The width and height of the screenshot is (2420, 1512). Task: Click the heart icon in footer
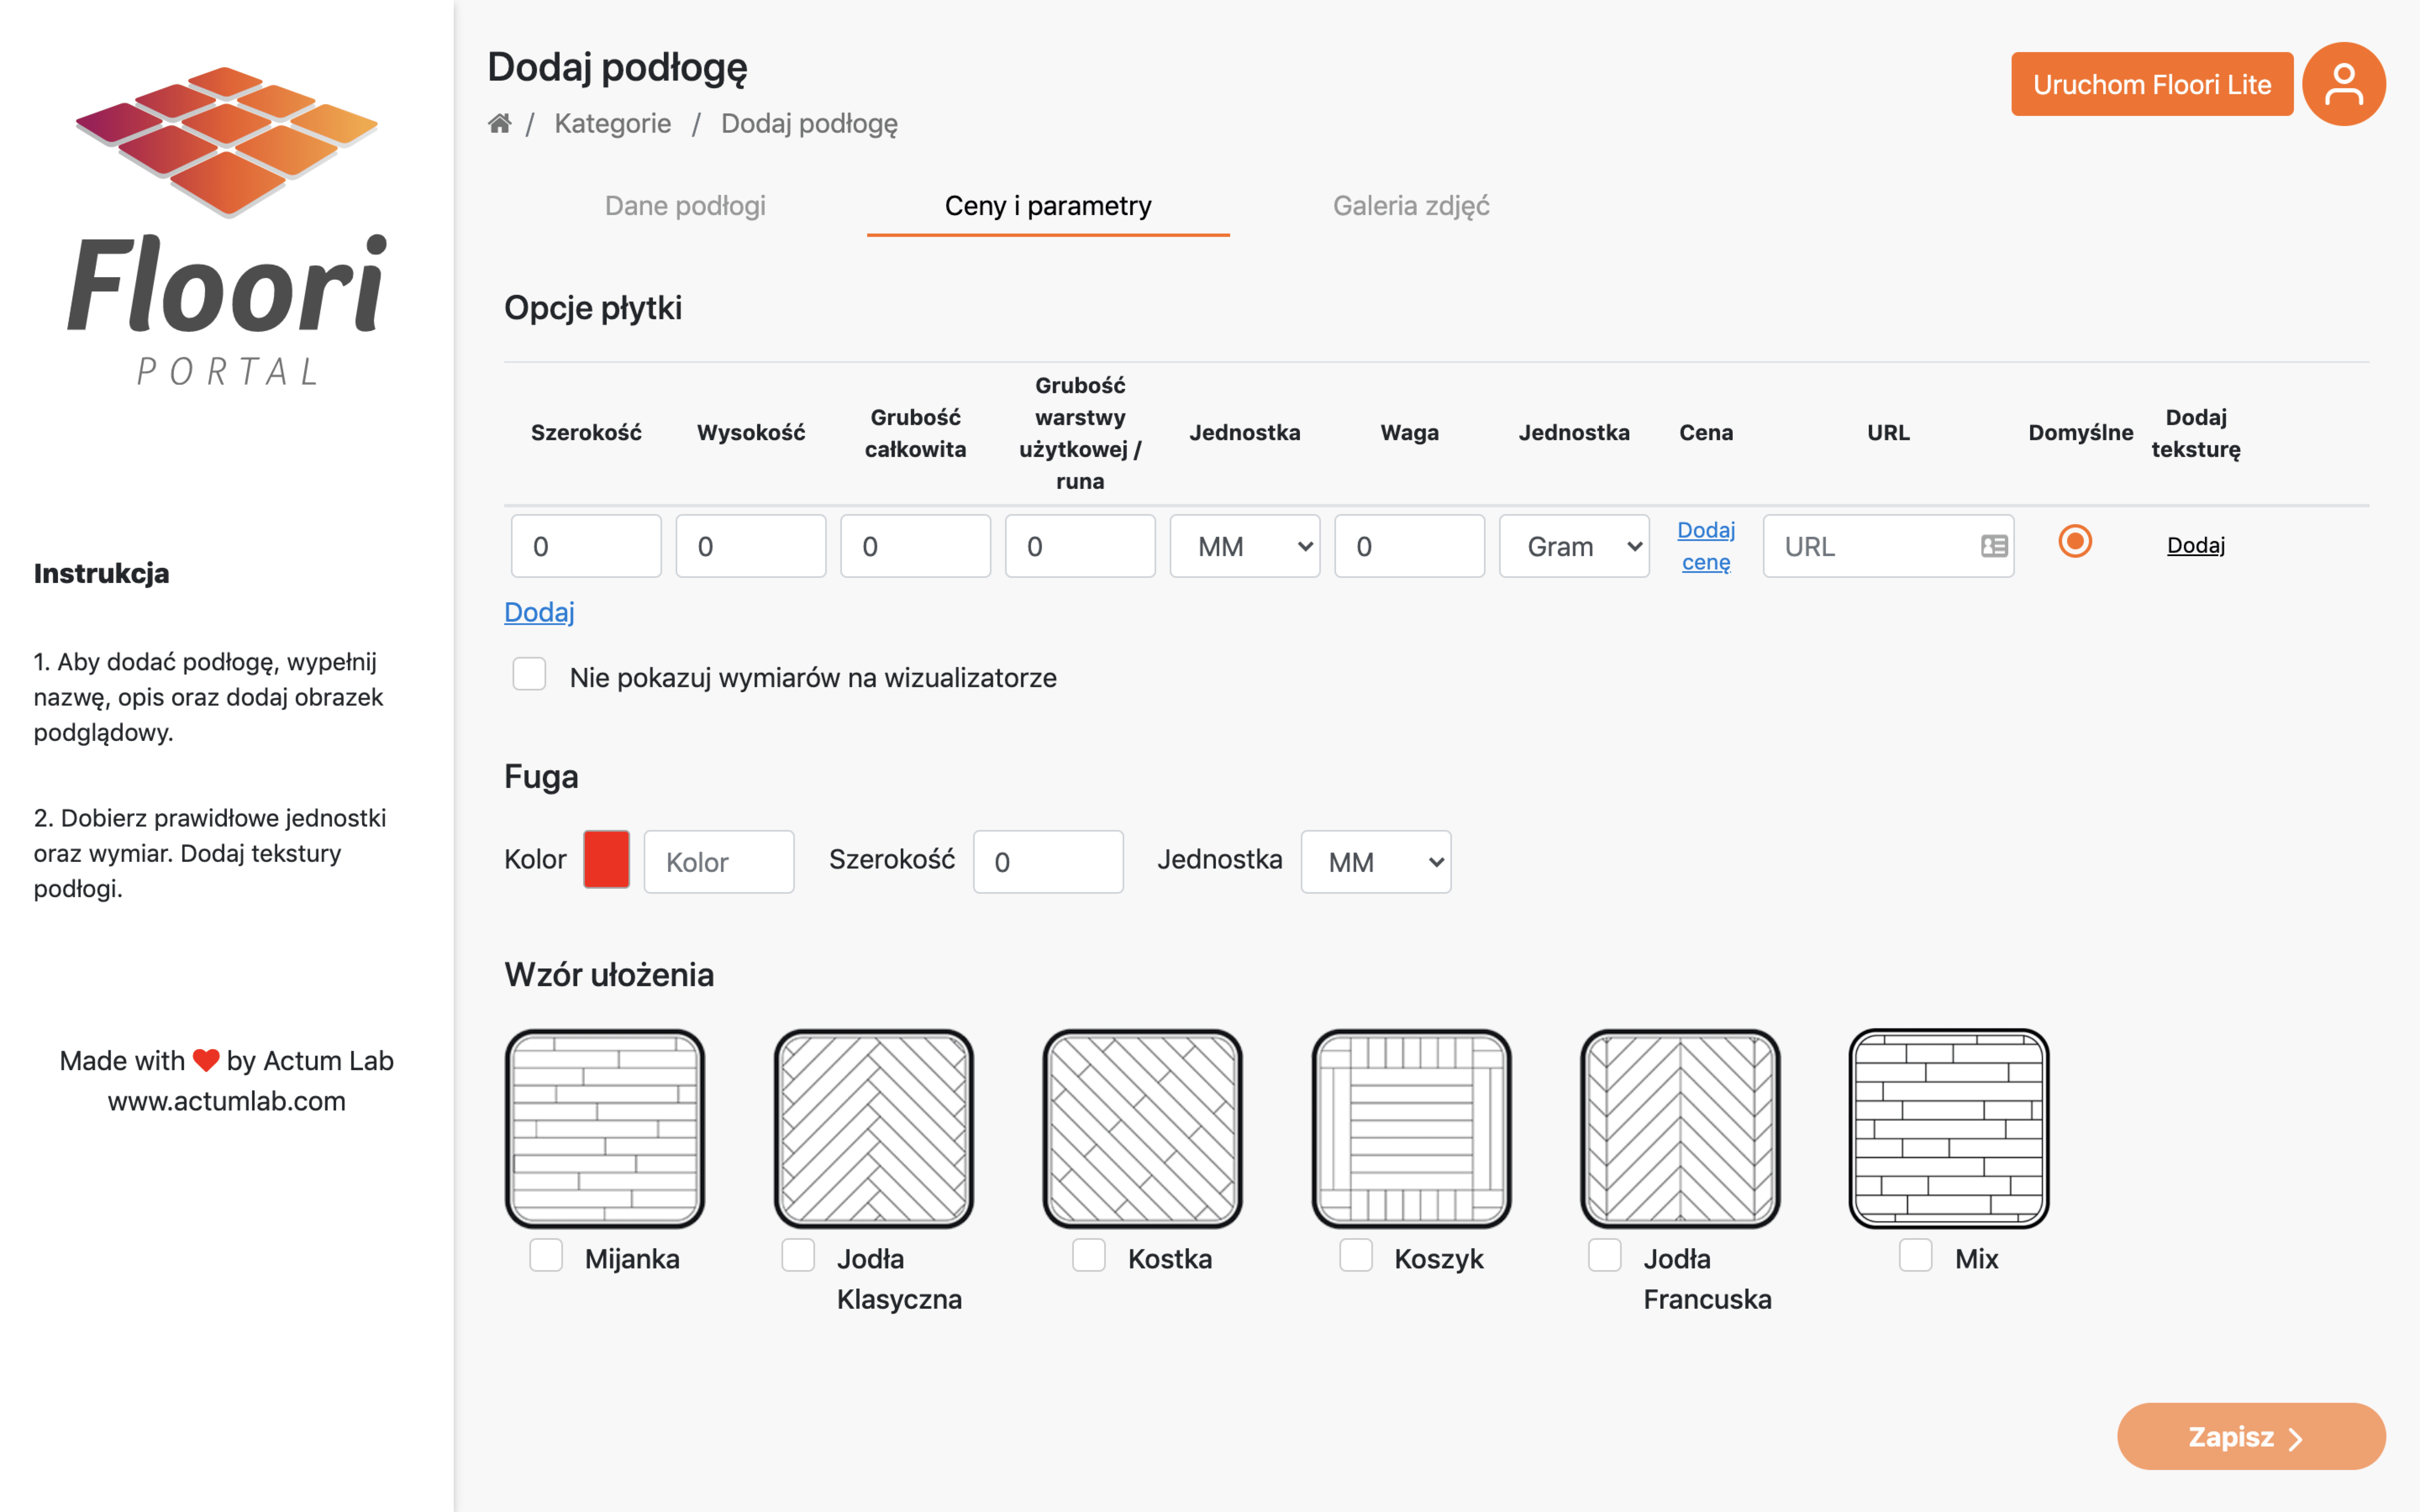tap(206, 1060)
